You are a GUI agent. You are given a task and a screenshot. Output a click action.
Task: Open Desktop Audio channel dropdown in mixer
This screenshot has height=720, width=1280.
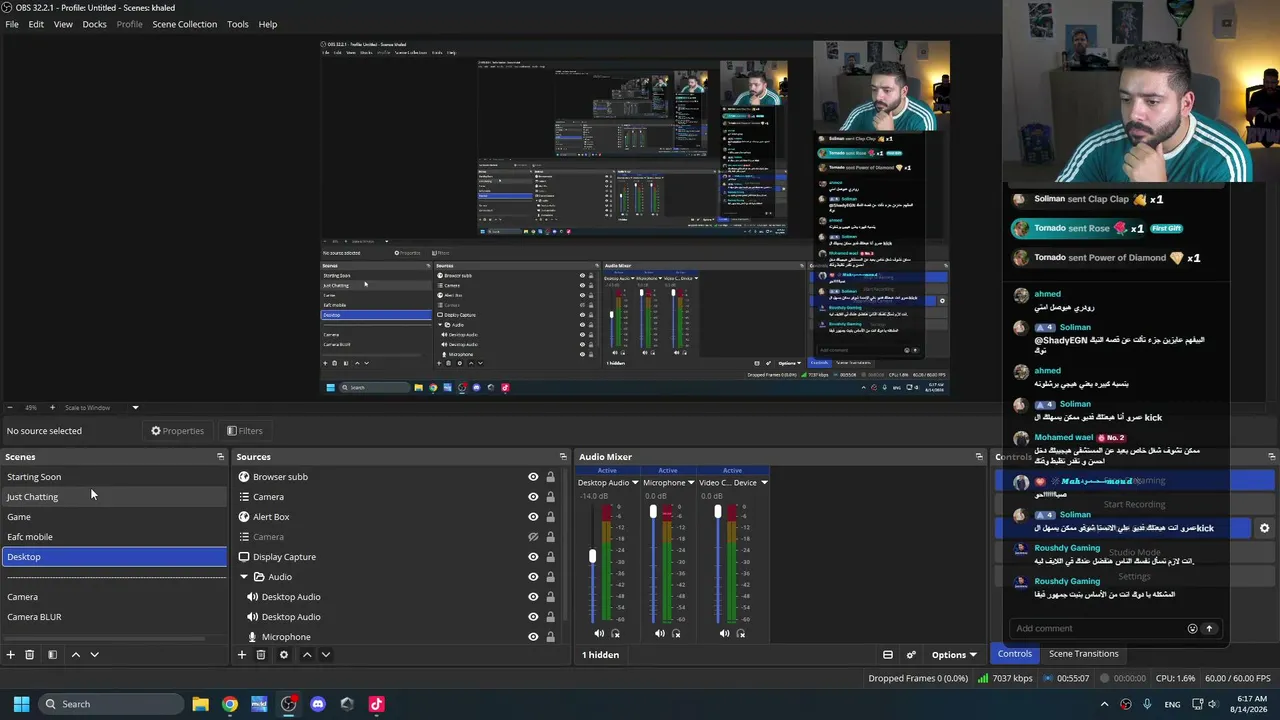[634, 483]
